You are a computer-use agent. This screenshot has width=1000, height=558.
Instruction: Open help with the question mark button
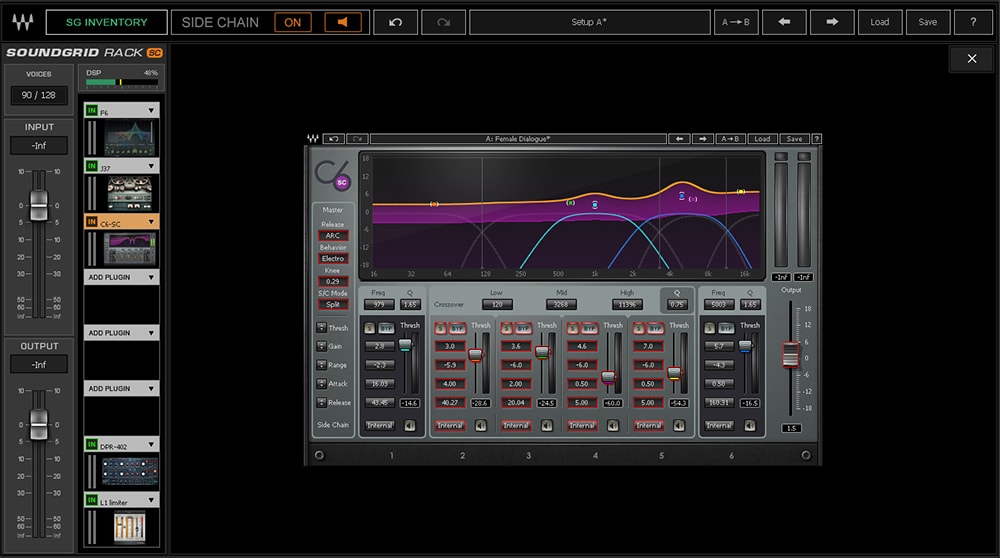coord(973,22)
